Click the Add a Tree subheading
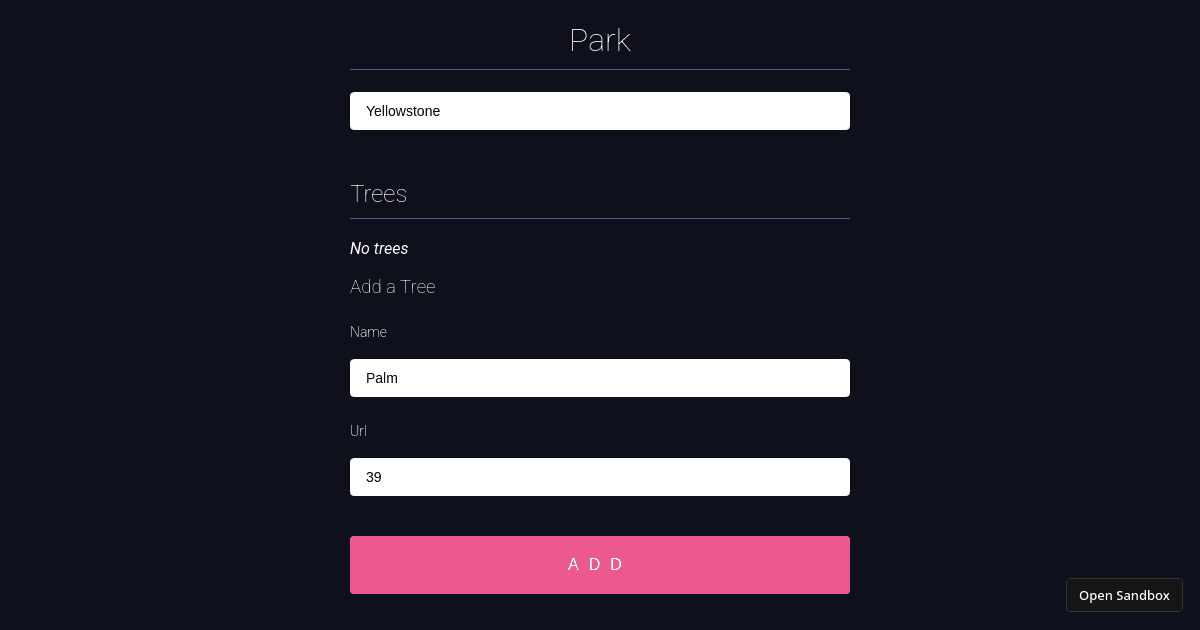 (x=392, y=287)
